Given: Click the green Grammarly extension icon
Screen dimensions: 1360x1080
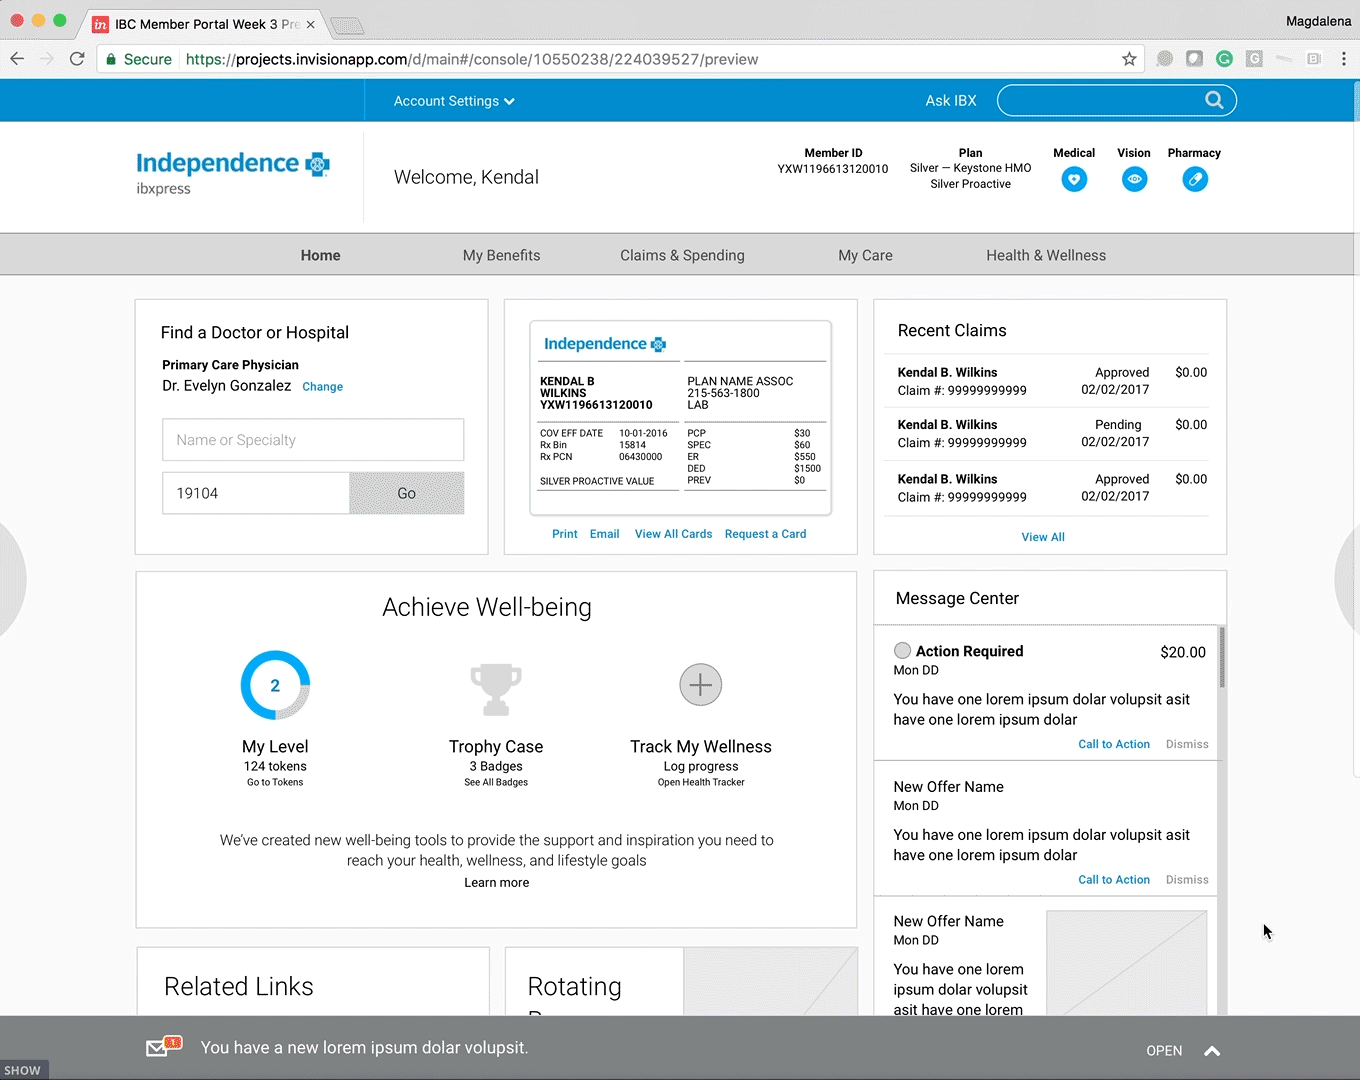Looking at the screenshot, I should point(1224,59).
